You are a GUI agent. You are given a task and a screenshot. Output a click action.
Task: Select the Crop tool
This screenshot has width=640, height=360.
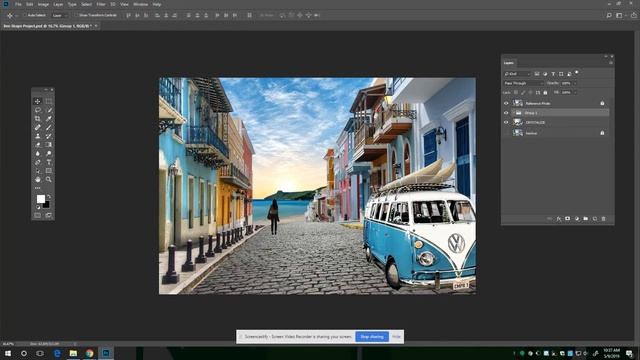(x=38, y=119)
